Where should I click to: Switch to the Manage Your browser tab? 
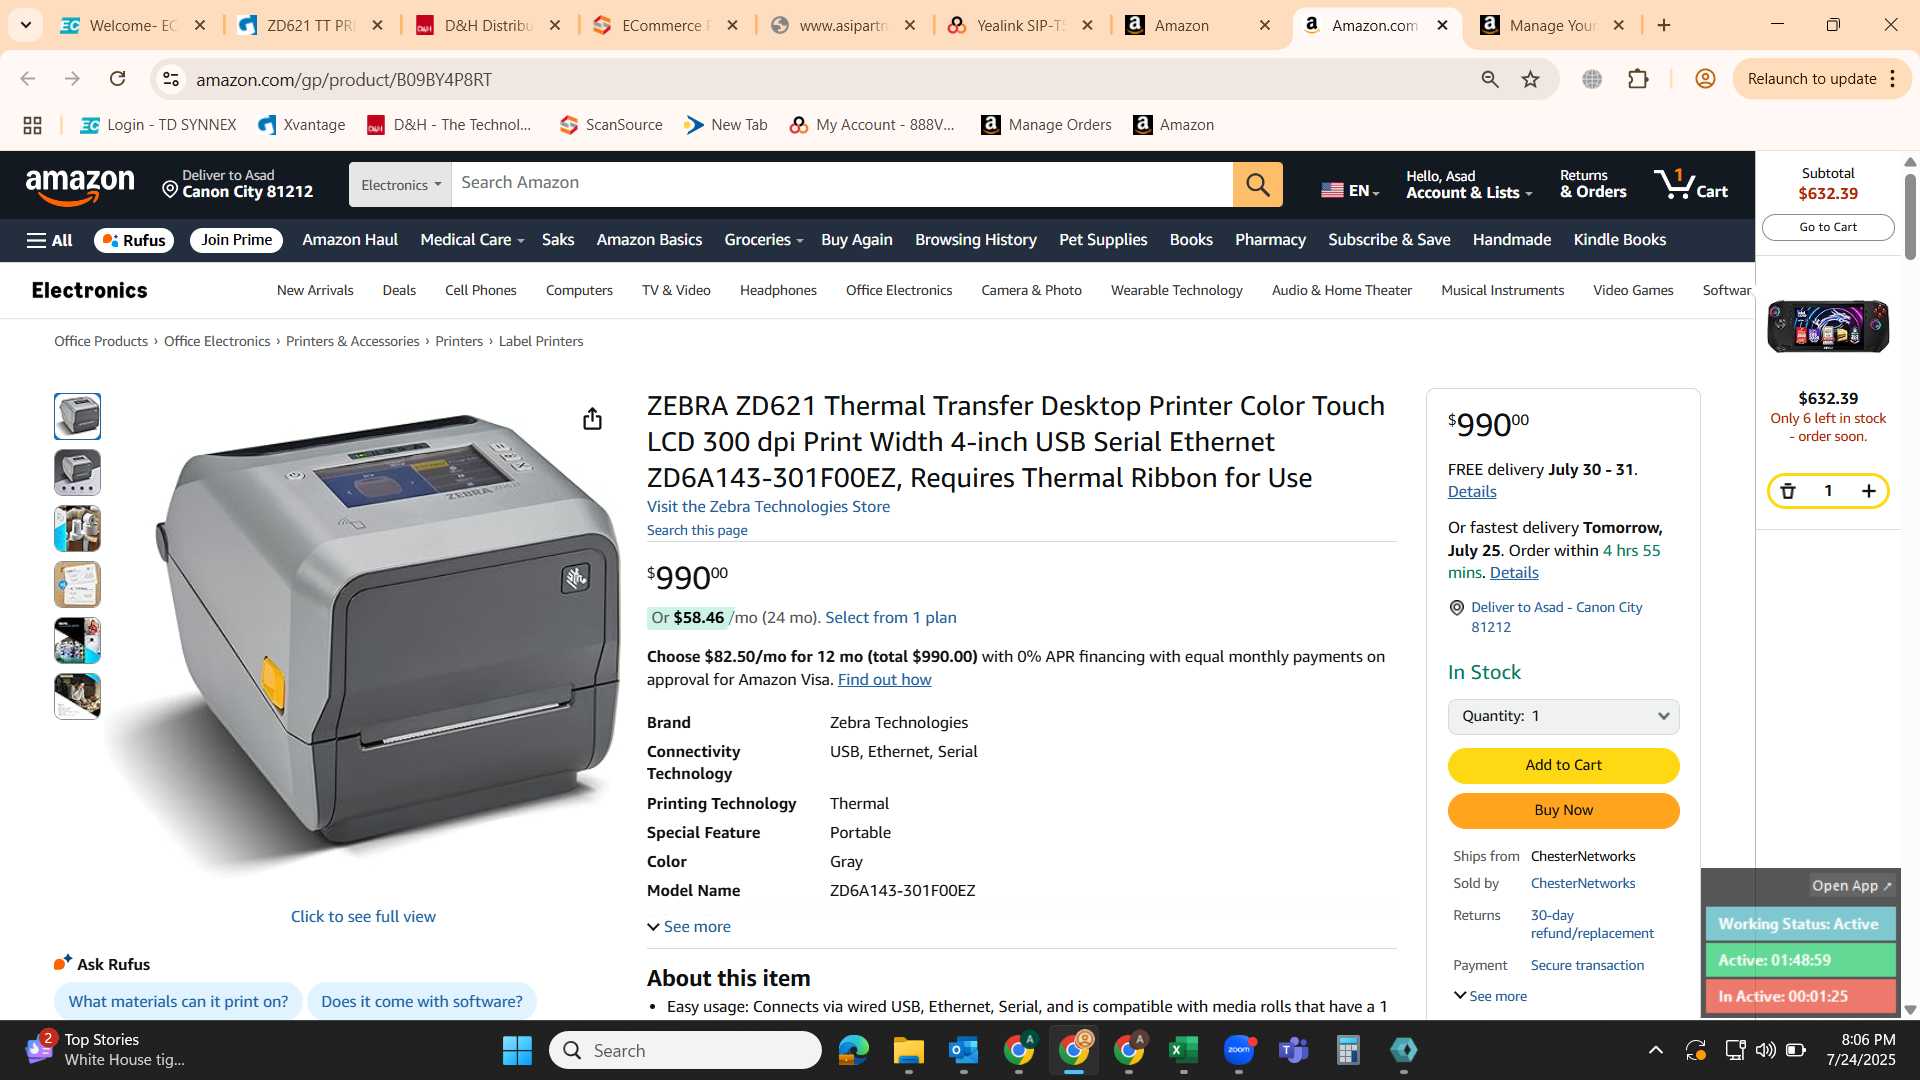point(1552,26)
